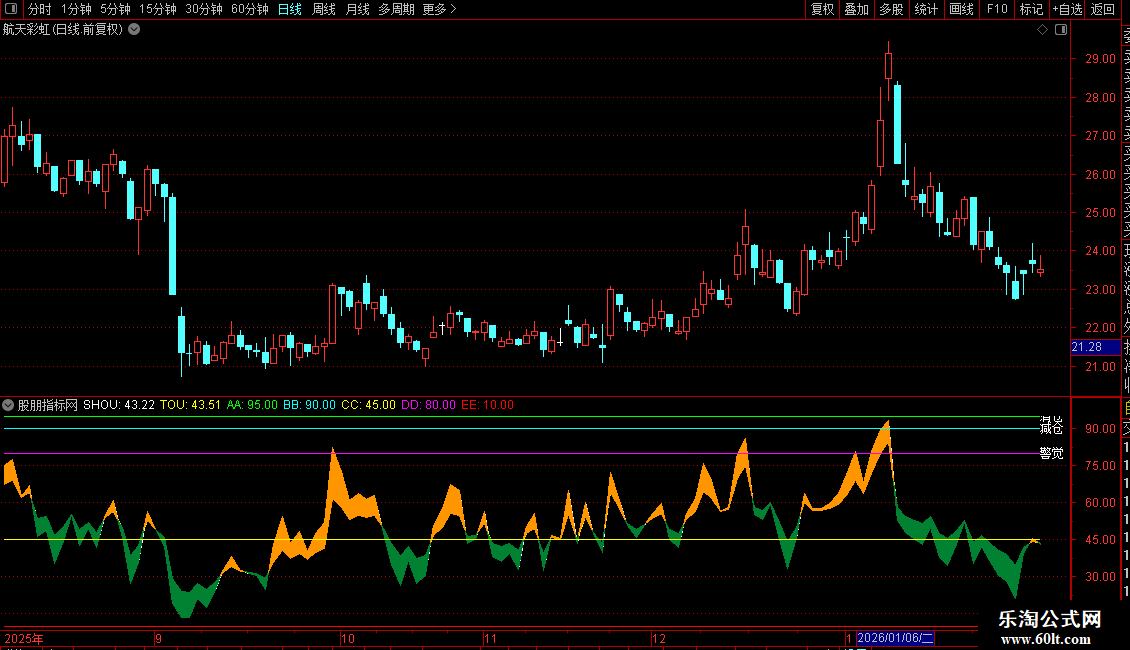Click the diamond icon in the chart's top-right corner
The width and height of the screenshot is (1130, 650).
[x=1042, y=30]
